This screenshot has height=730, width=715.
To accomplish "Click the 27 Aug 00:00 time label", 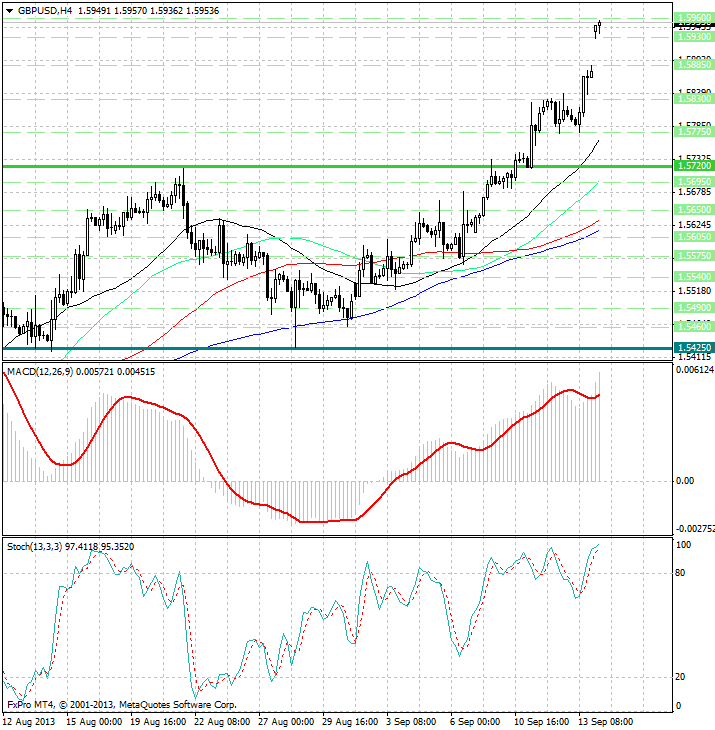I will (x=286, y=722).
